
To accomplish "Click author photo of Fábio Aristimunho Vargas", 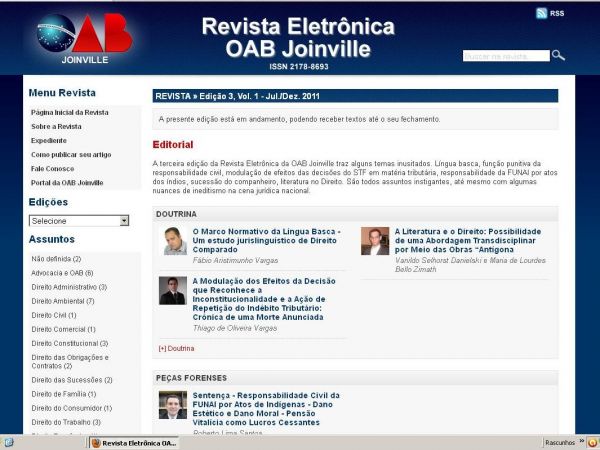I will 175,241.
